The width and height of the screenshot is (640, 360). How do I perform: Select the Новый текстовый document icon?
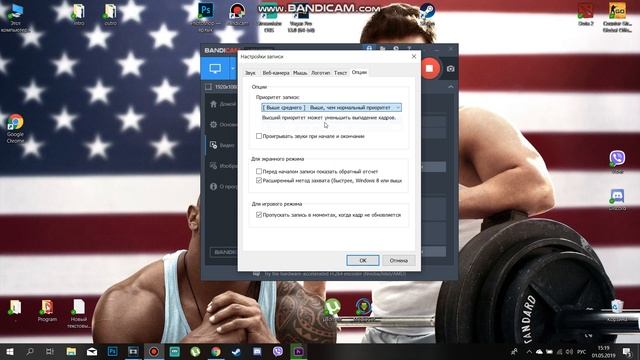point(78,313)
